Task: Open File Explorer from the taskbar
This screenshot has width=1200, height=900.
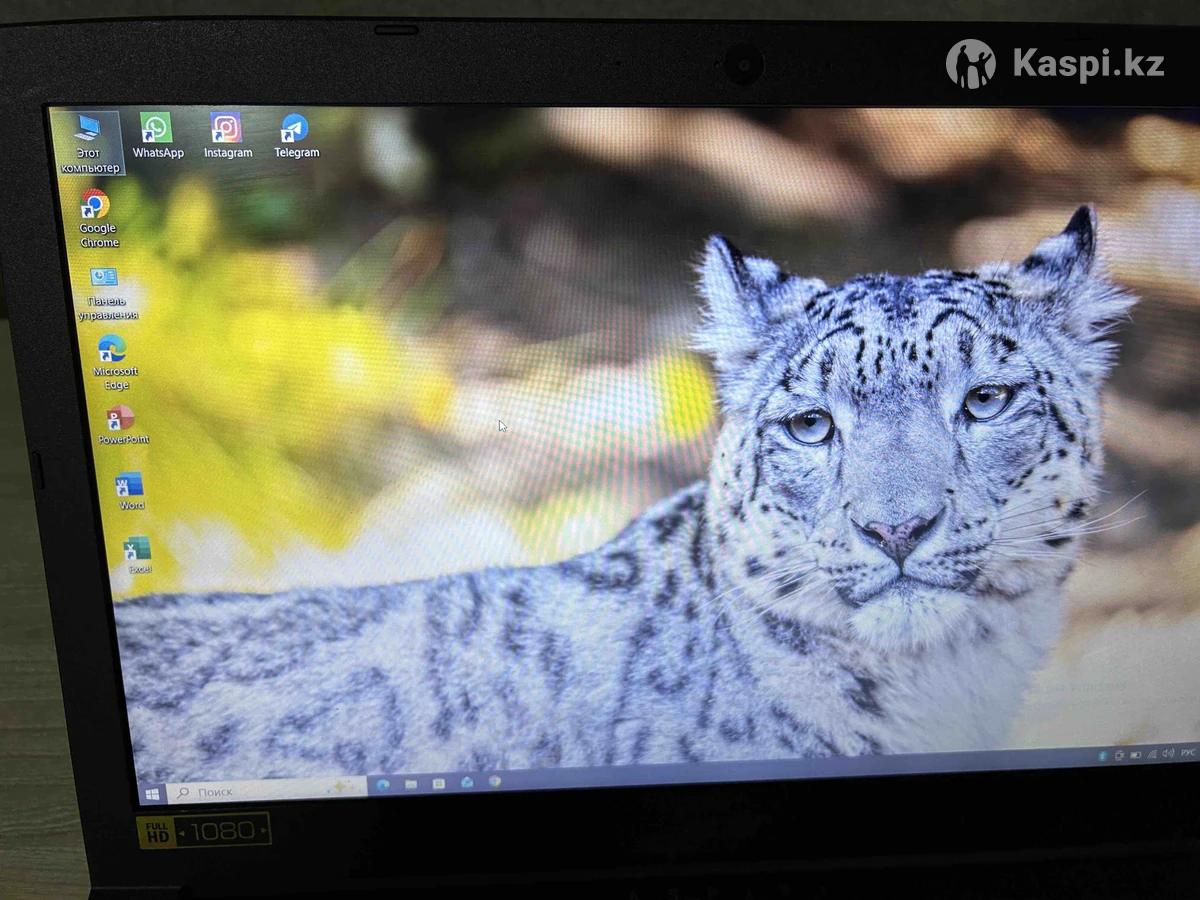Action: [x=411, y=785]
